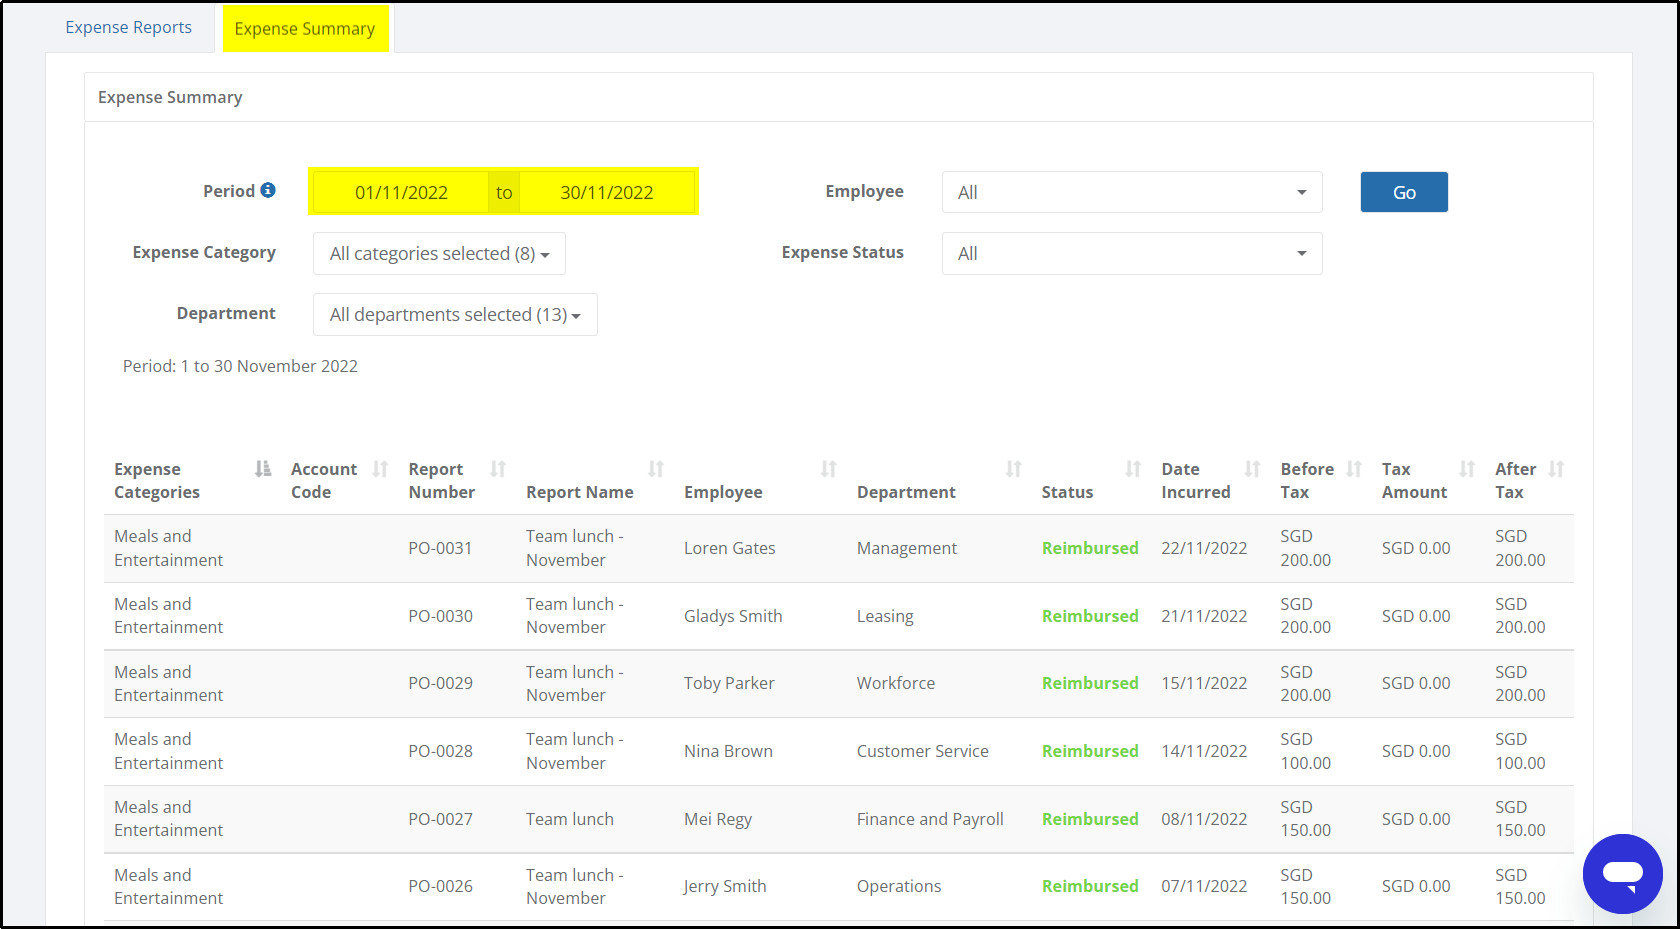Click the Management department cell
Viewport: 1680px width, 929px height.
(907, 548)
